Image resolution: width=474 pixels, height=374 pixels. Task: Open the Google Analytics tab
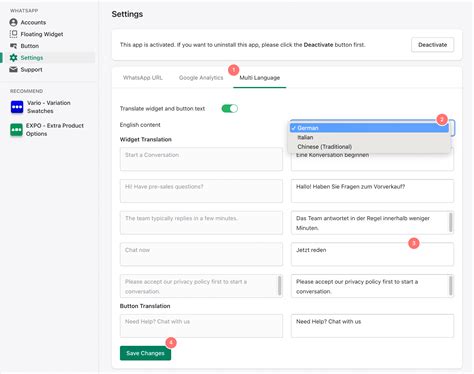[201, 78]
